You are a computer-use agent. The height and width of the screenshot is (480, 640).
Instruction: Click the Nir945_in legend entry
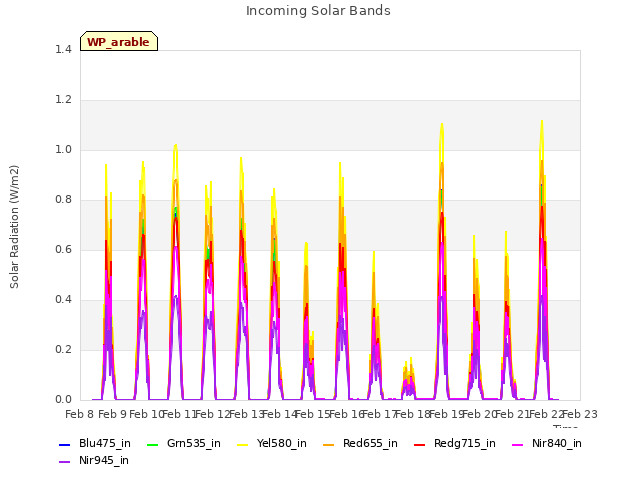pyautogui.click(x=94, y=460)
